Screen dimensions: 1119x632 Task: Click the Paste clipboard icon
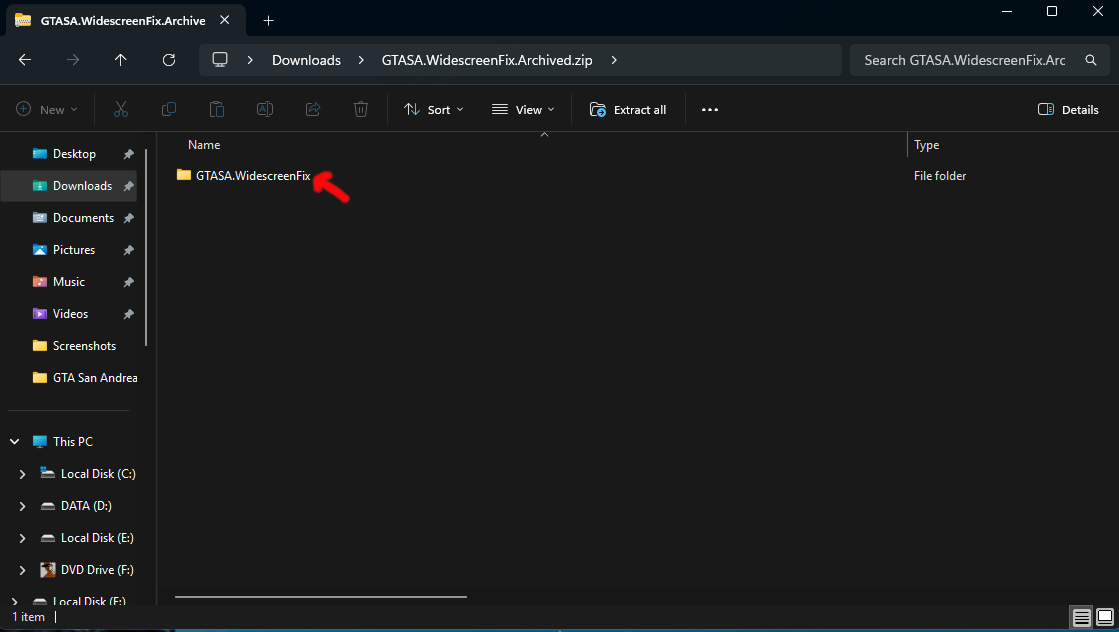pyautogui.click(x=217, y=109)
